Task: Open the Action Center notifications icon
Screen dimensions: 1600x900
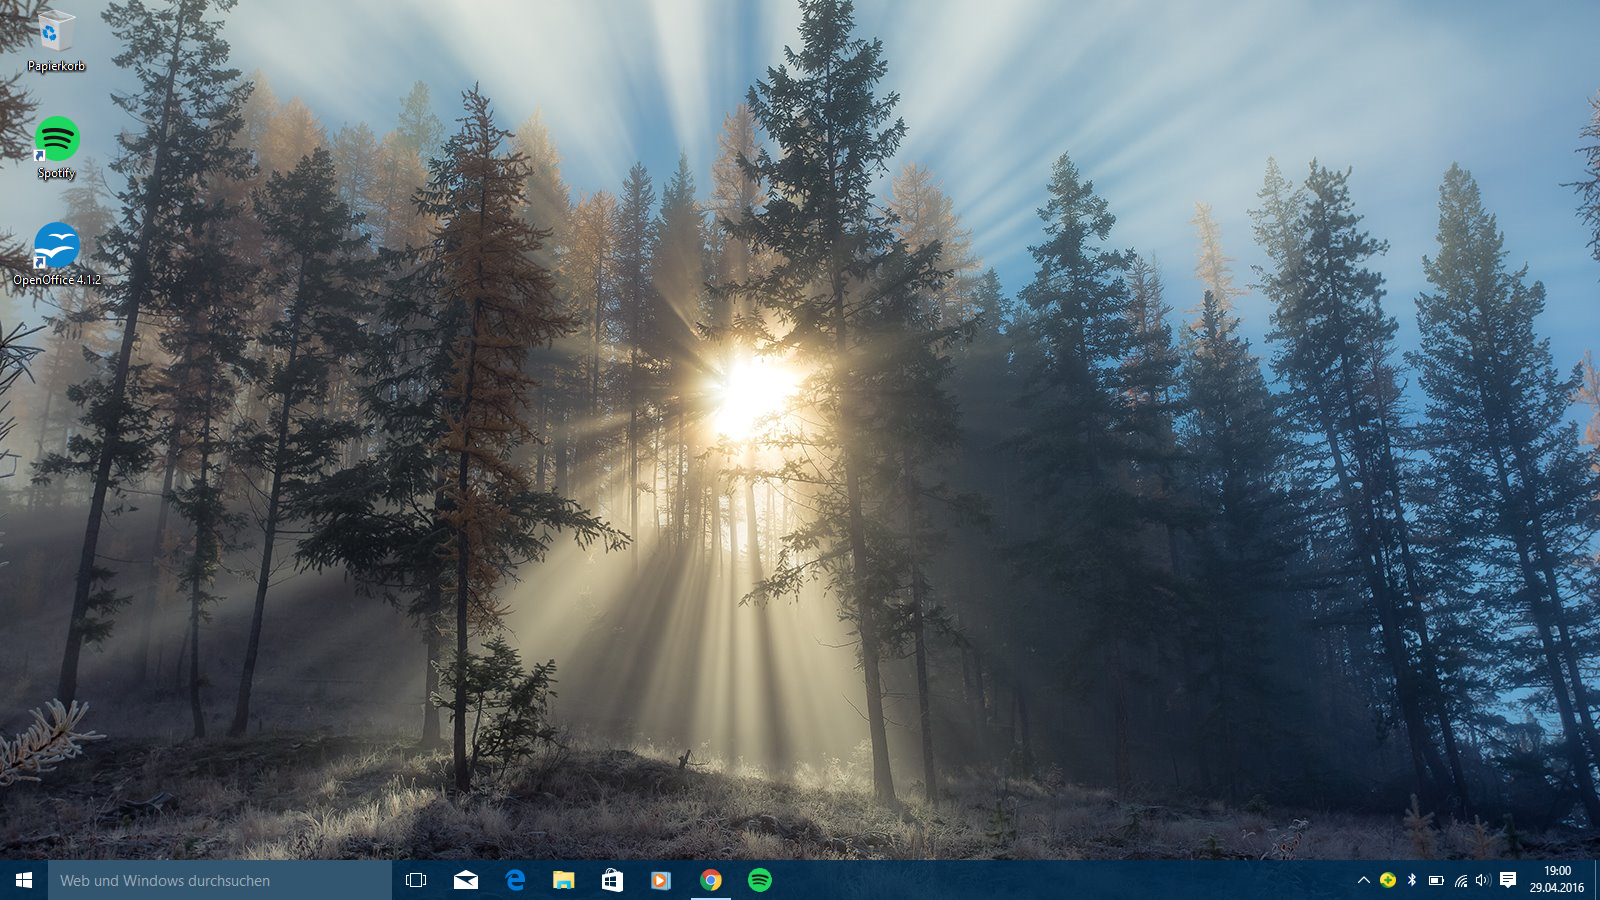Action: [1508, 880]
